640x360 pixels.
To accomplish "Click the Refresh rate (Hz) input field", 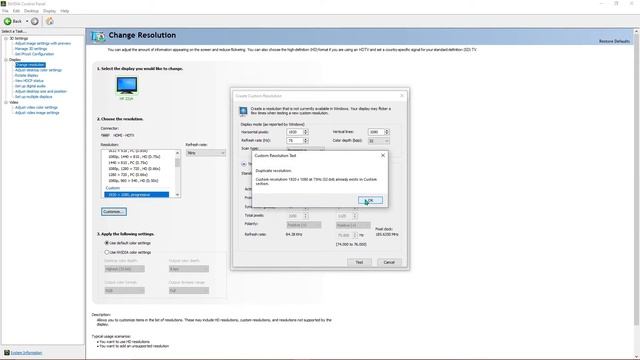I will pos(295,140).
